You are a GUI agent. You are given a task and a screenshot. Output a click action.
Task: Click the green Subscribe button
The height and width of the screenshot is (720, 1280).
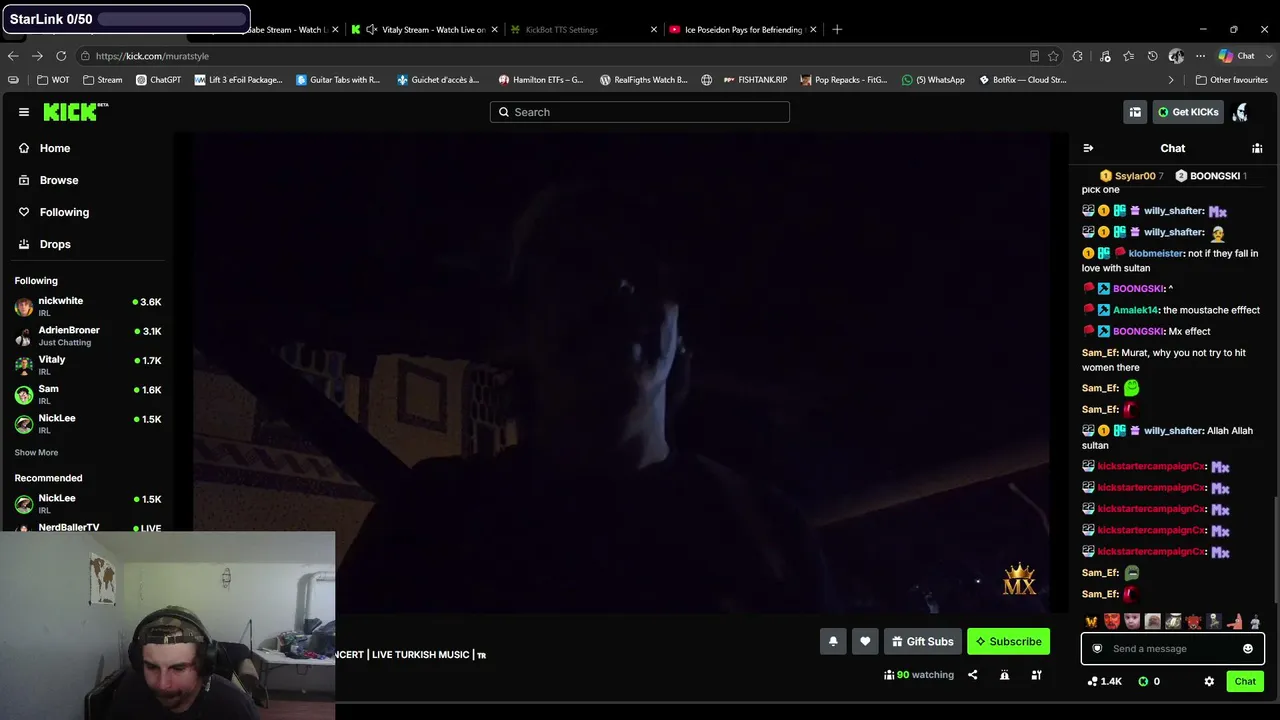point(1008,642)
